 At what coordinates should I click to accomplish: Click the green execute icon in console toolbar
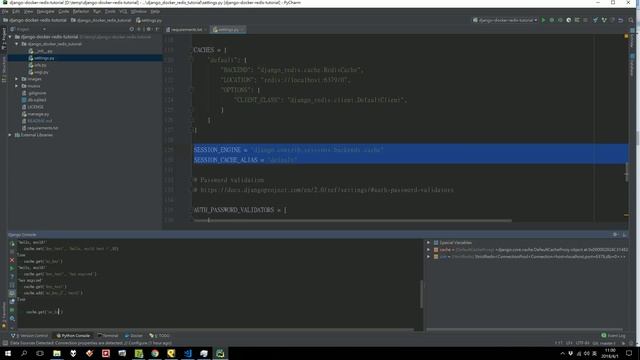pyautogui.click(x=12, y=268)
